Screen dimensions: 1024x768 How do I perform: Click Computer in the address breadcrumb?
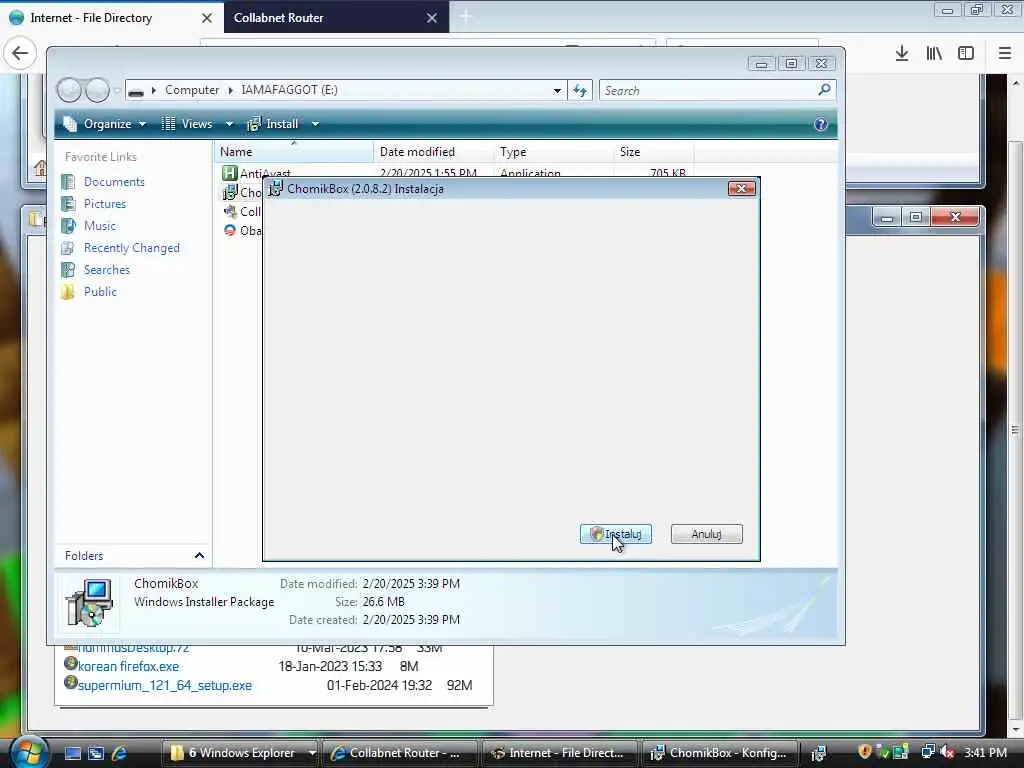[191, 89]
